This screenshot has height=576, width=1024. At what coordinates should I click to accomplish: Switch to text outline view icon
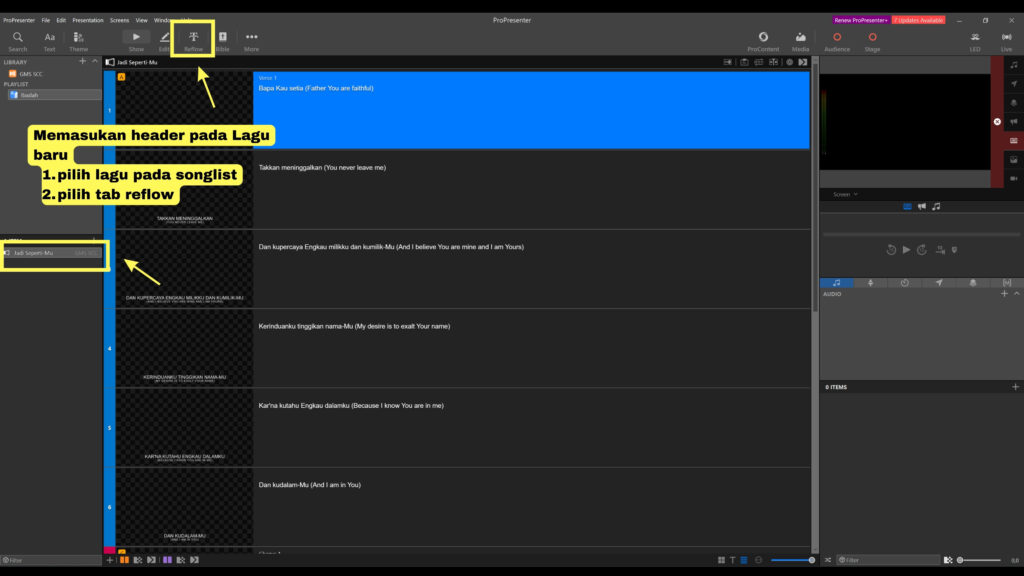[732, 560]
